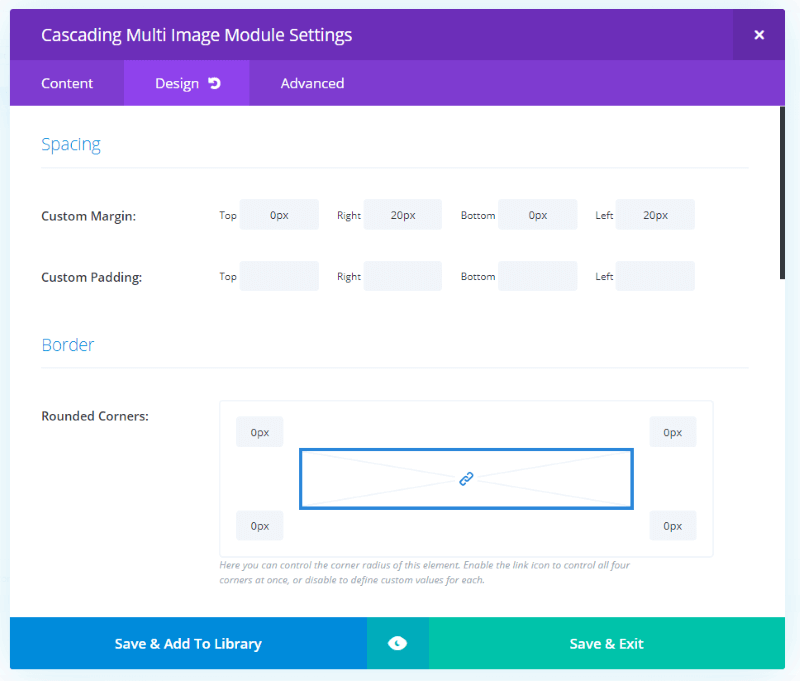
Task: Focus the Custom Margin Top field
Action: tap(279, 215)
